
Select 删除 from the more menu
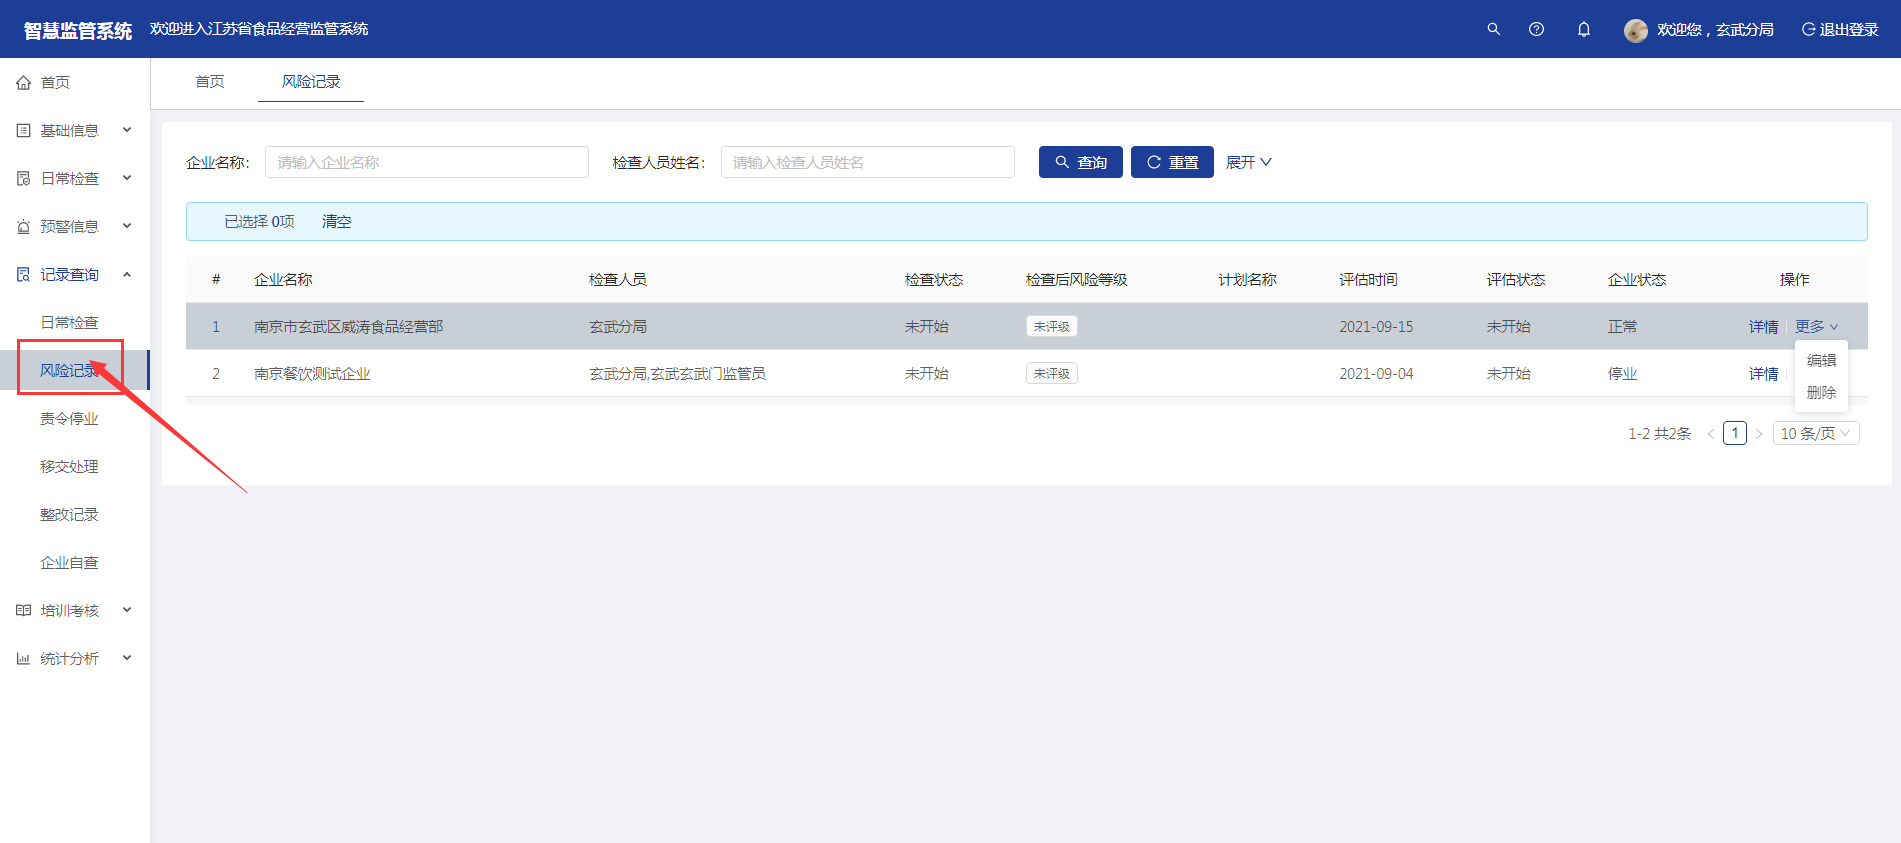point(1821,393)
